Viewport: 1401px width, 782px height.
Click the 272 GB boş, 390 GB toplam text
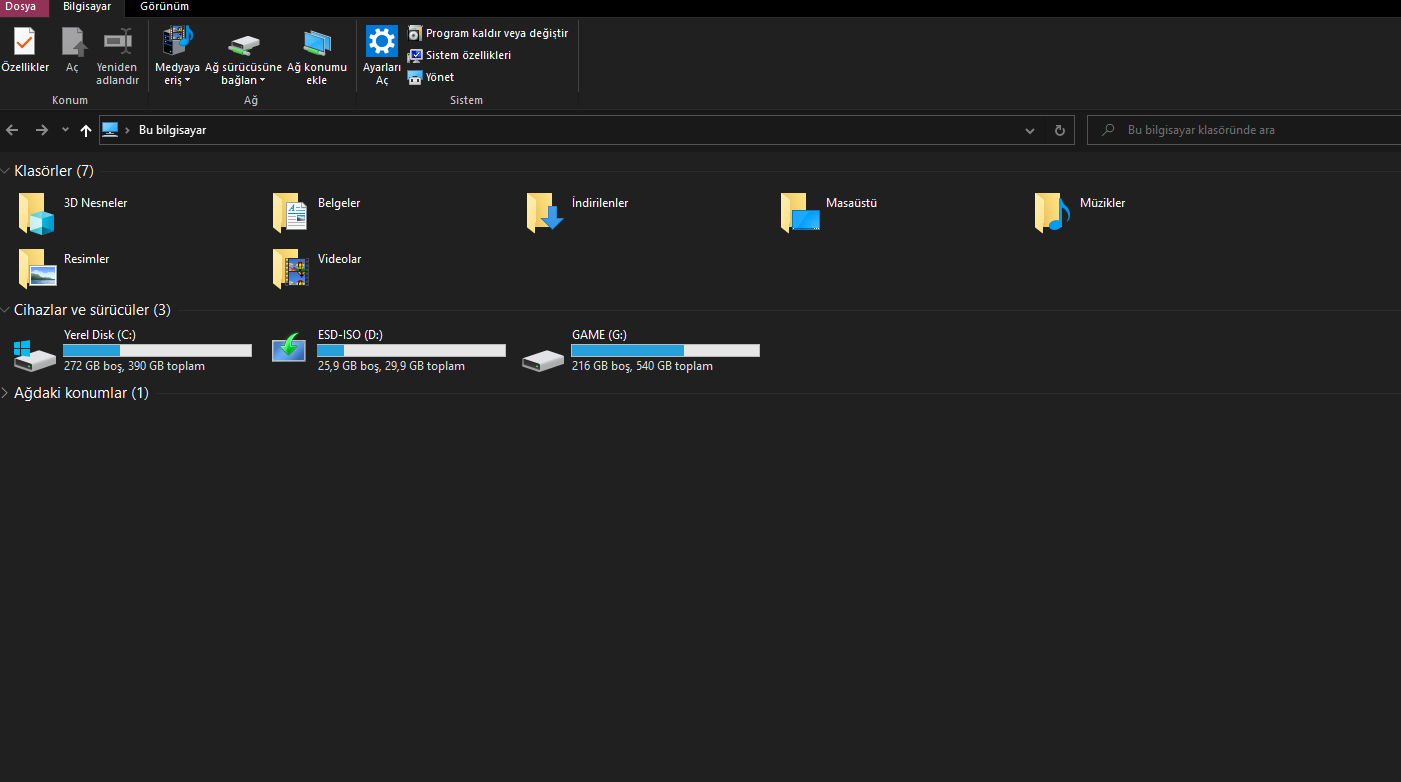pyautogui.click(x=134, y=366)
